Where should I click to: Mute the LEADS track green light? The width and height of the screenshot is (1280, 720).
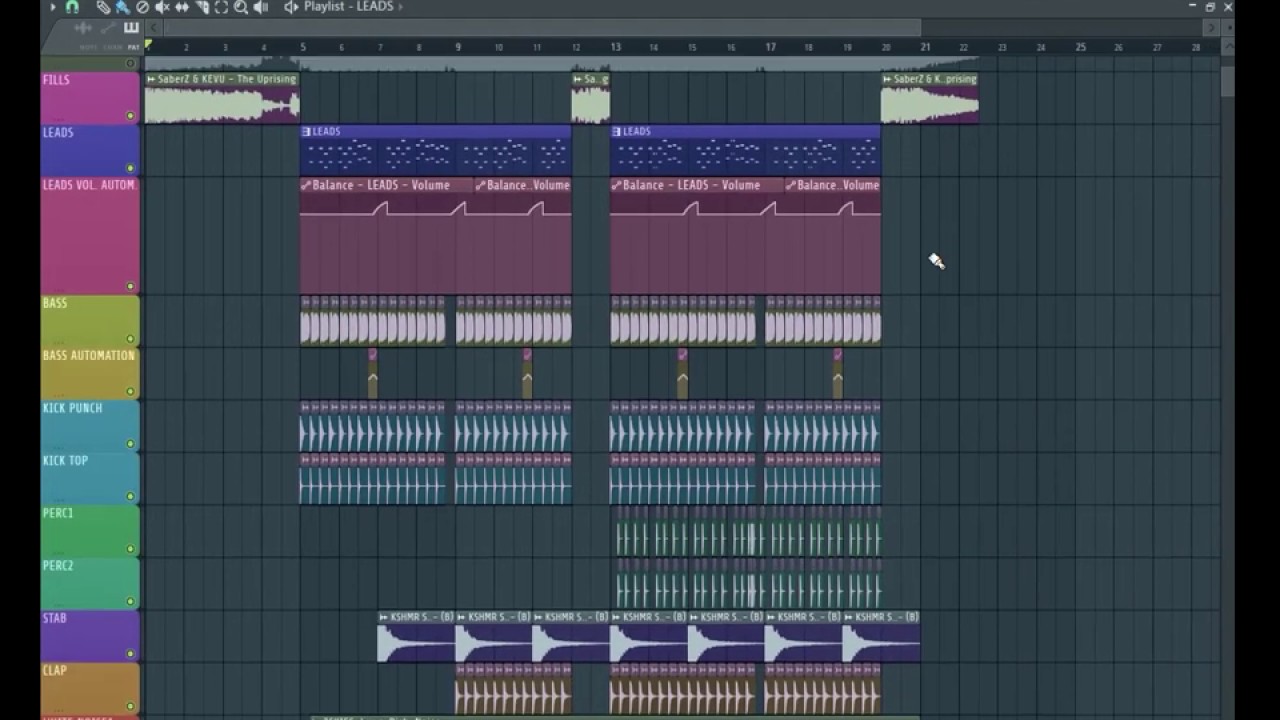(130, 168)
